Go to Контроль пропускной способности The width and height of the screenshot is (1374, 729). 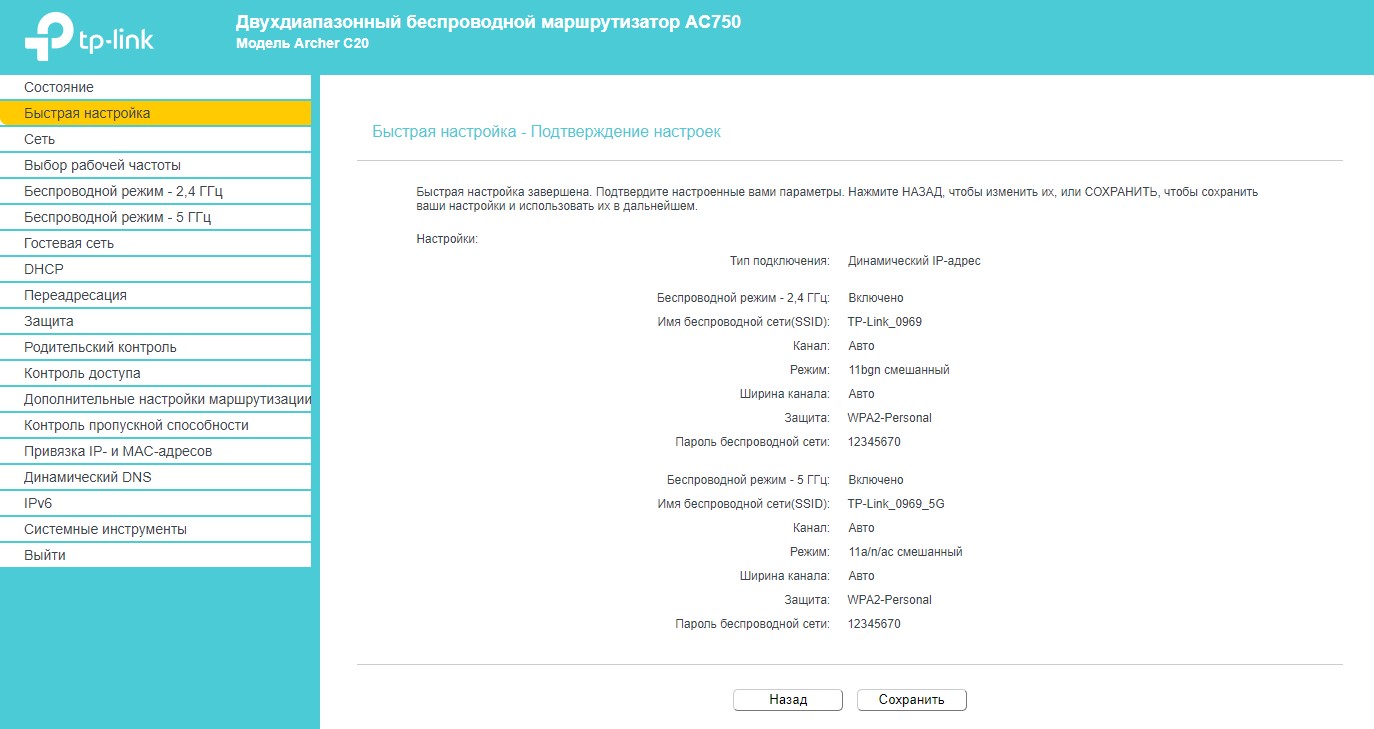(155, 425)
